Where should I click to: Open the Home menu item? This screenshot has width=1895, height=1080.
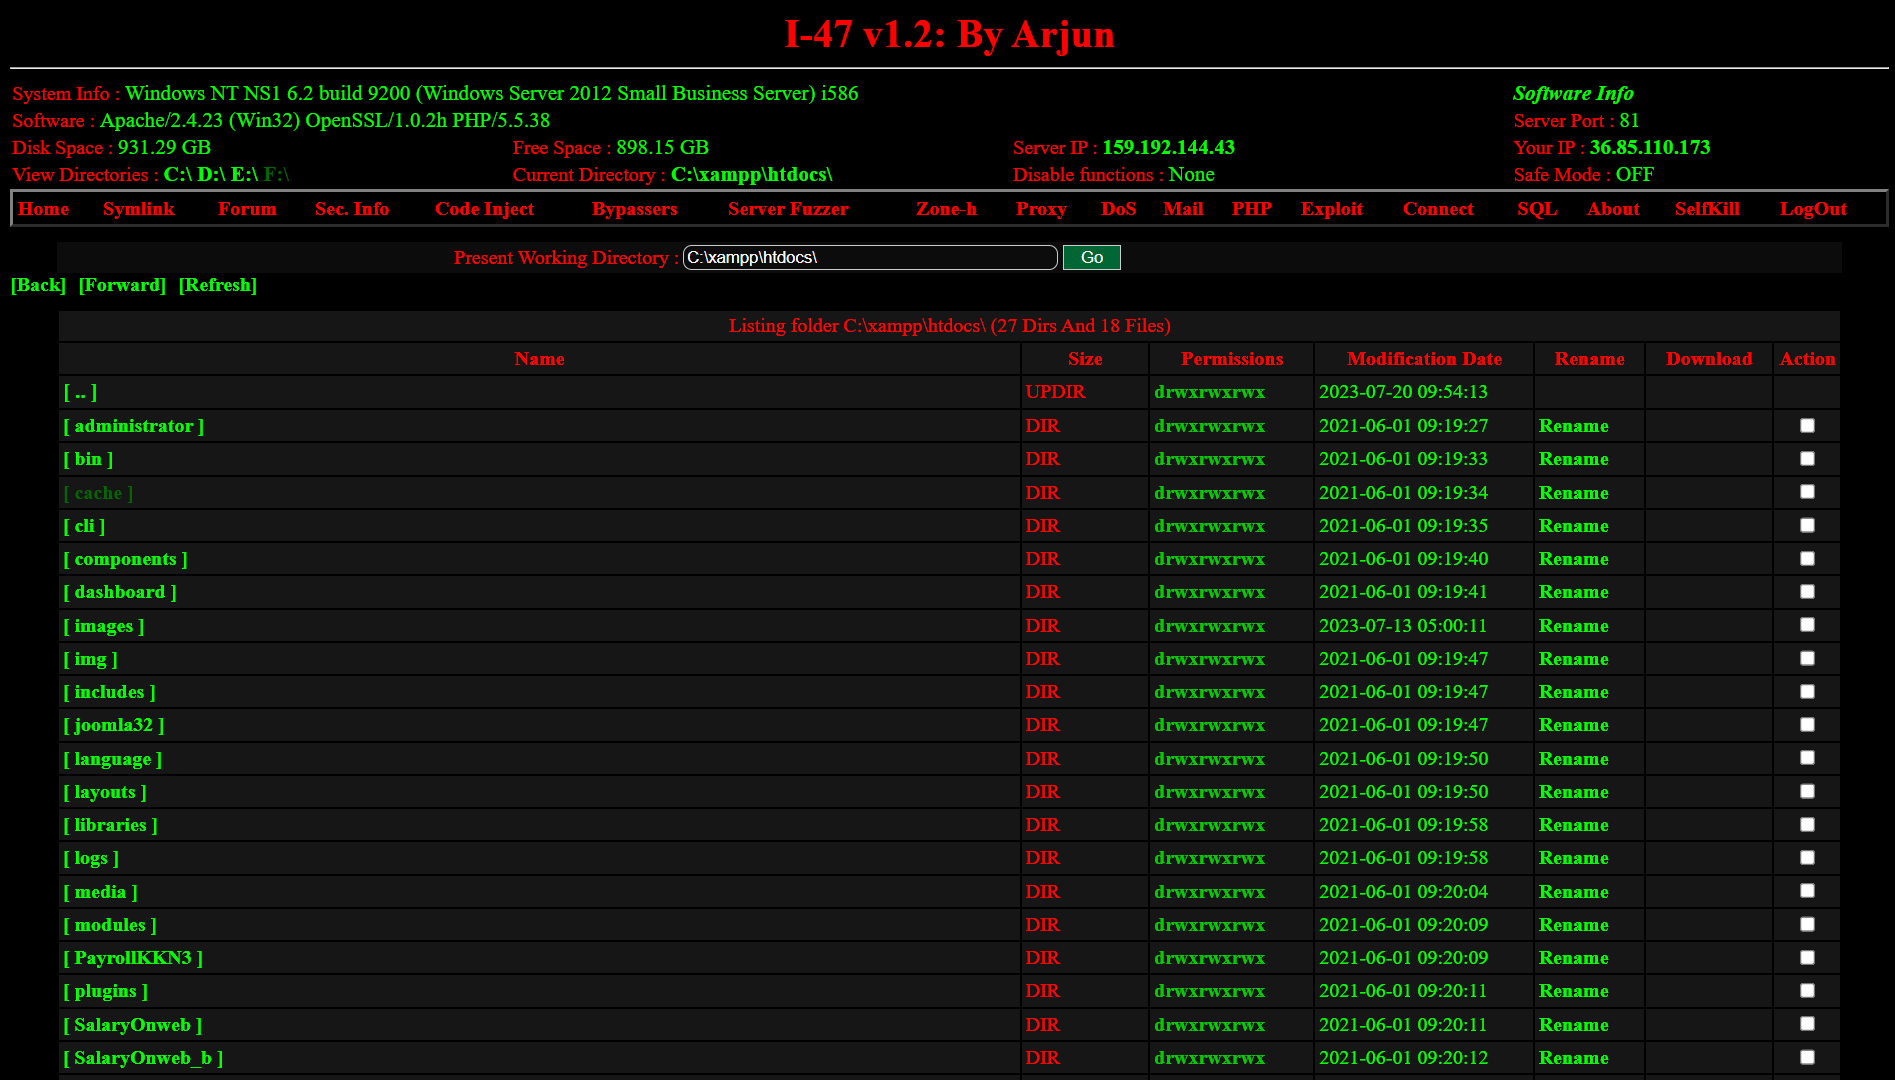tap(44, 209)
